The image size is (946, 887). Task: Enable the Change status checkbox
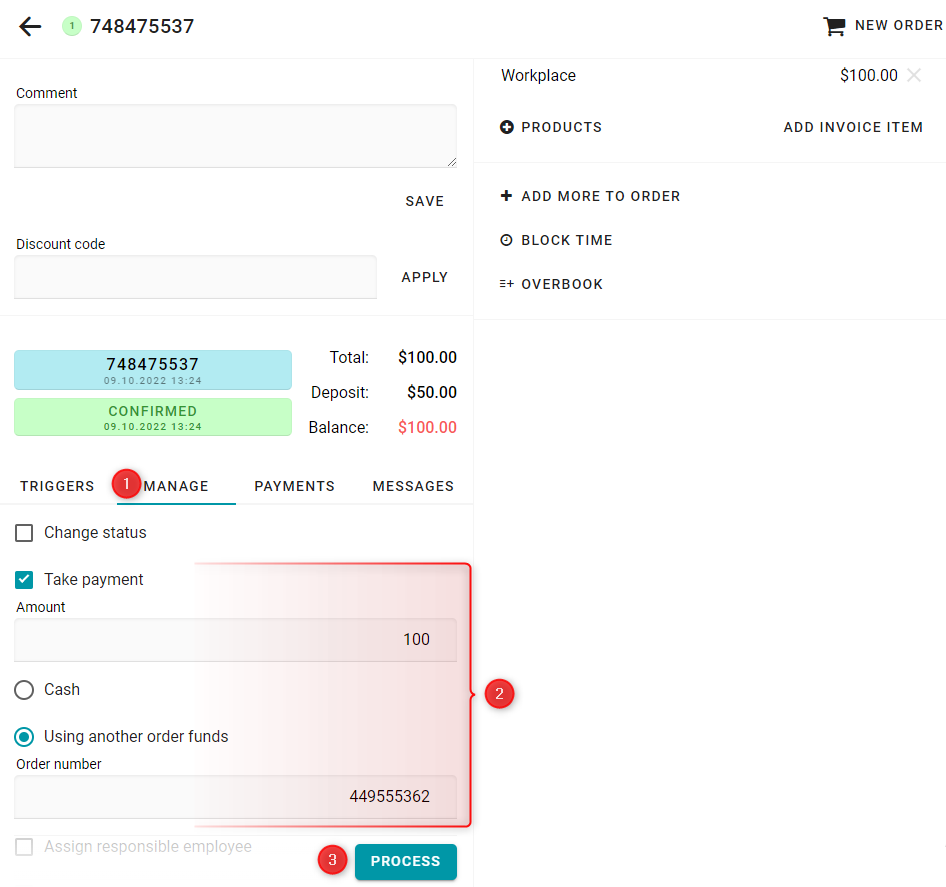24,533
